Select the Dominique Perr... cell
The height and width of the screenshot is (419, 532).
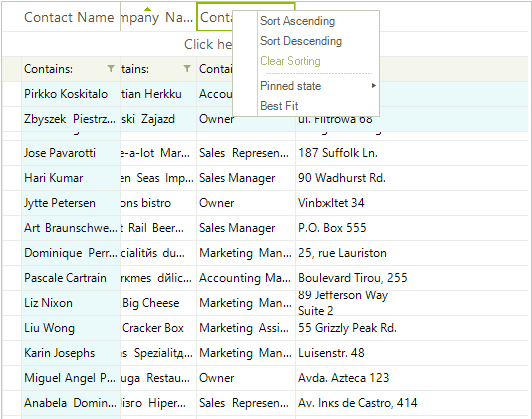[71, 253]
